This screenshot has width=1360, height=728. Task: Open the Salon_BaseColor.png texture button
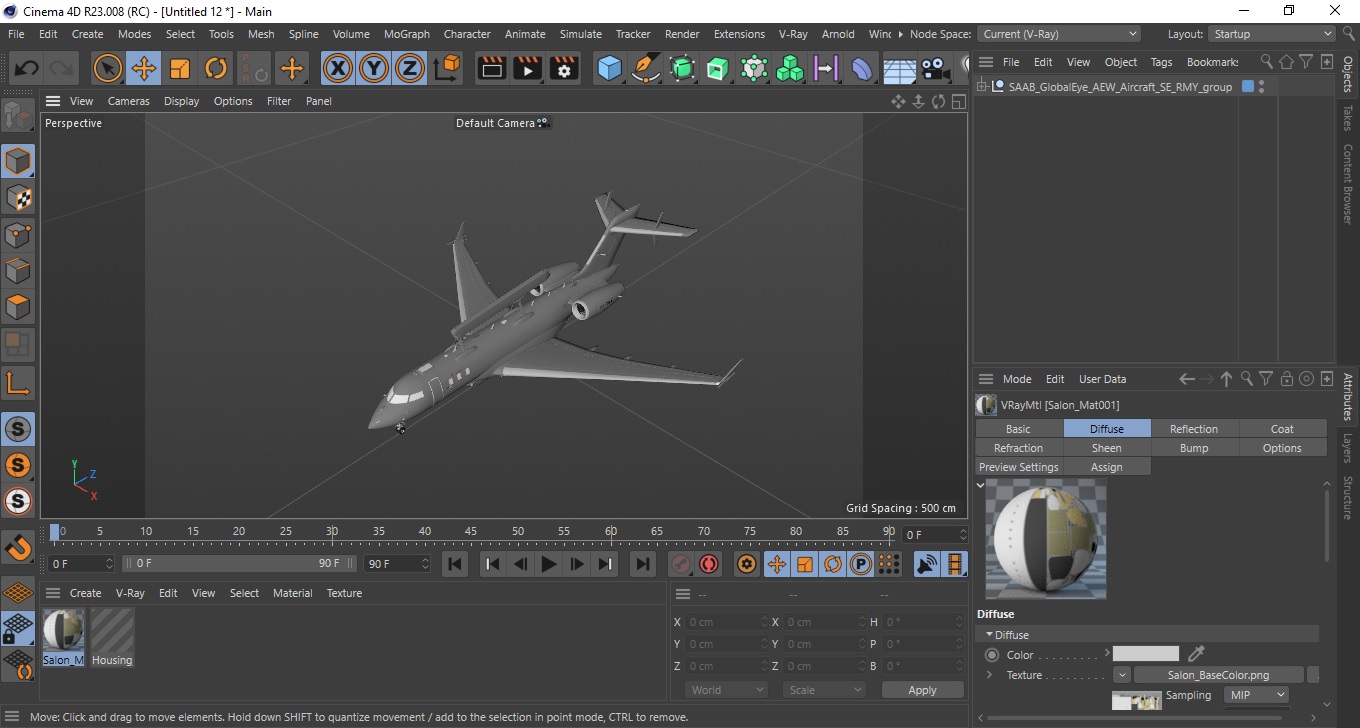(1218, 675)
